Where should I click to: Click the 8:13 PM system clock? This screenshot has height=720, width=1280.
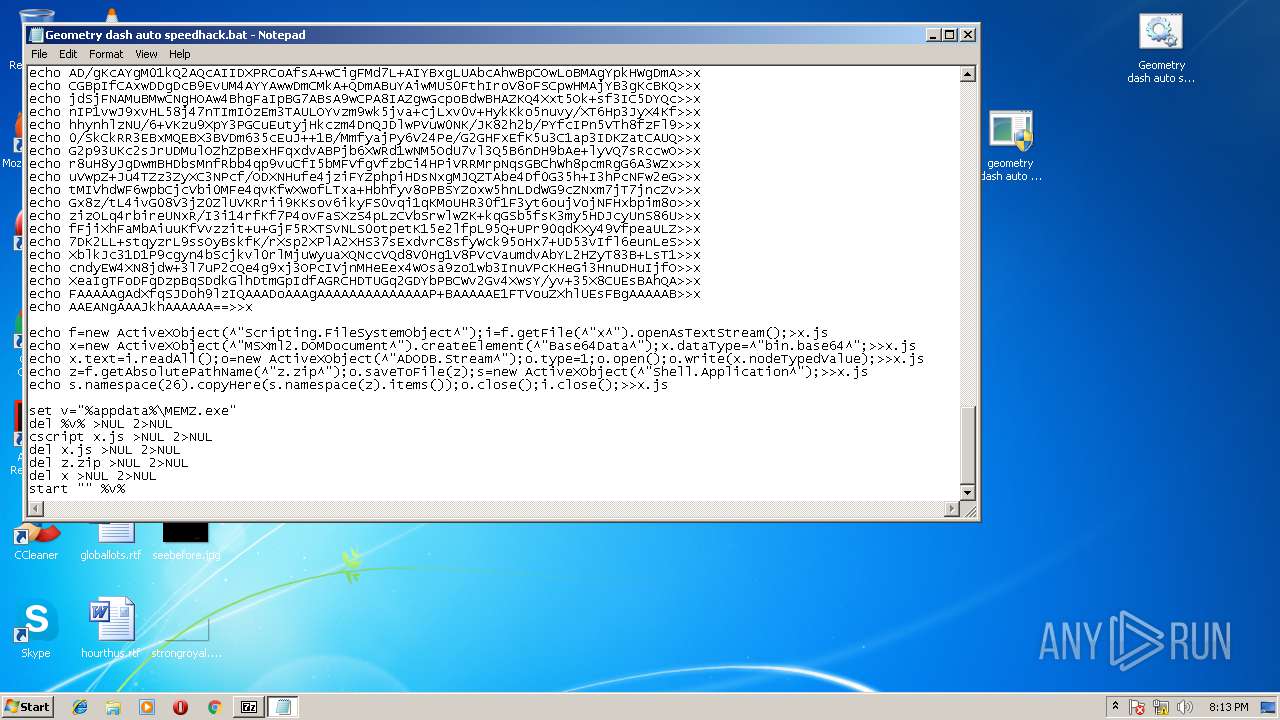coord(1228,707)
